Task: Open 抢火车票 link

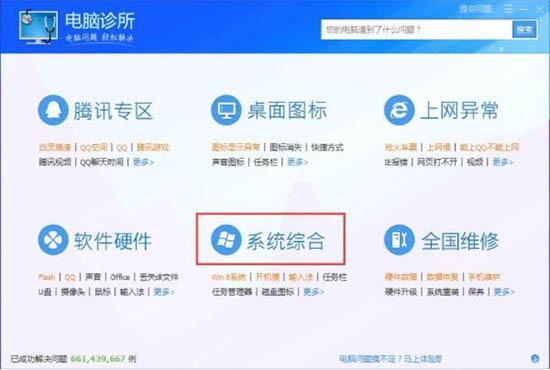Action: (x=401, y=147)
